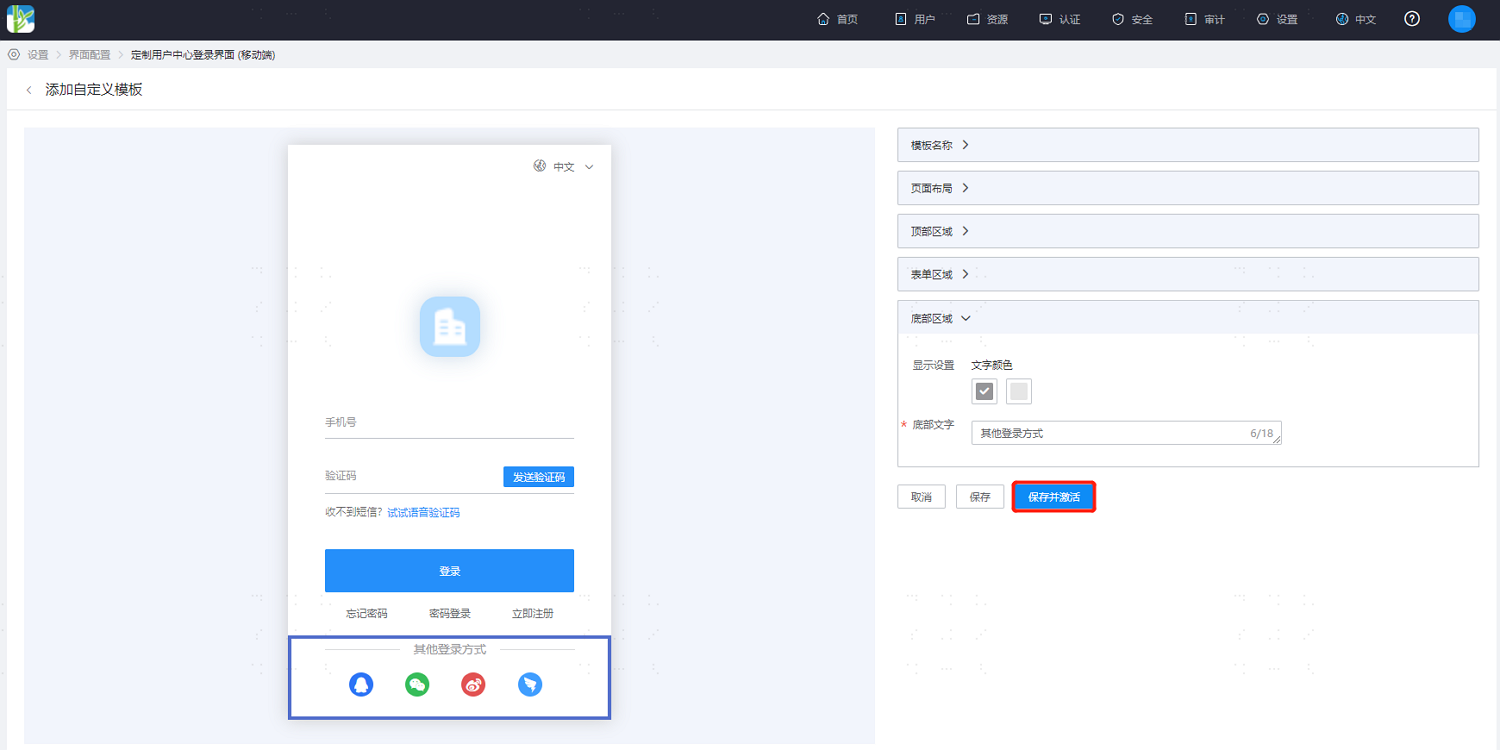Select the dark gray checked text color swatch
This screenshot has width=1500, height=750.
[985, 391]
